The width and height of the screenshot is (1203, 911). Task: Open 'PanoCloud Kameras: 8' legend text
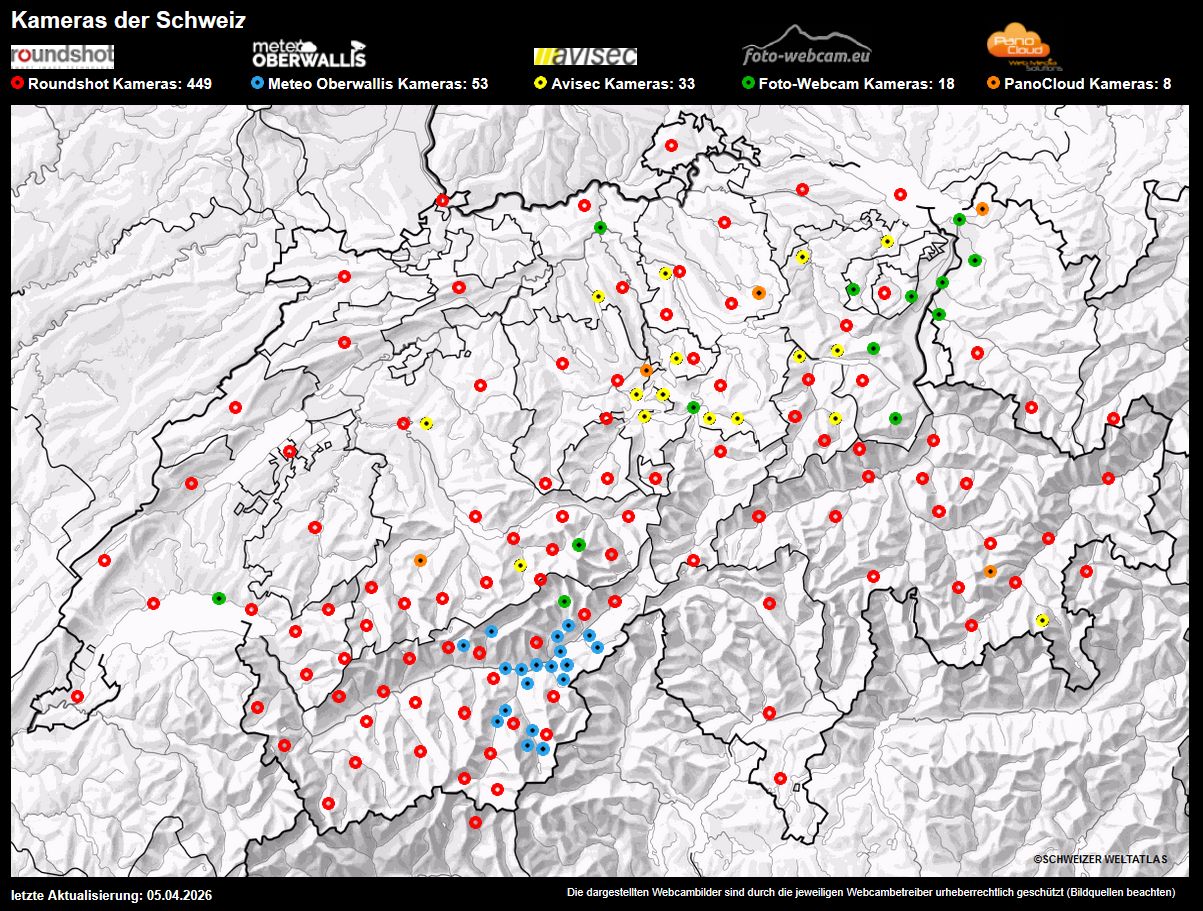pyautogui.click(x=1089, y=84)
